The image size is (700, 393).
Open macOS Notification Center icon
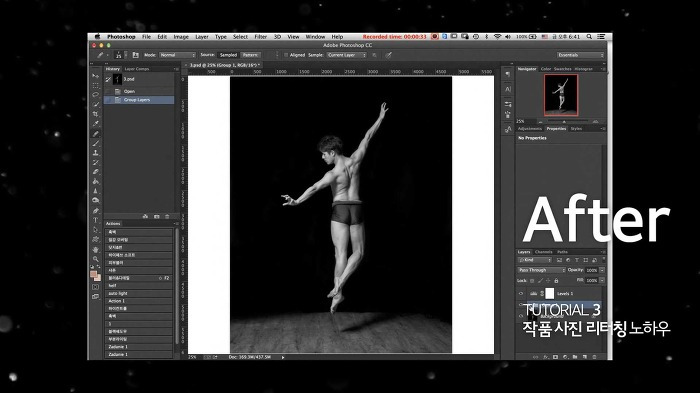click(x=601, y=37)
